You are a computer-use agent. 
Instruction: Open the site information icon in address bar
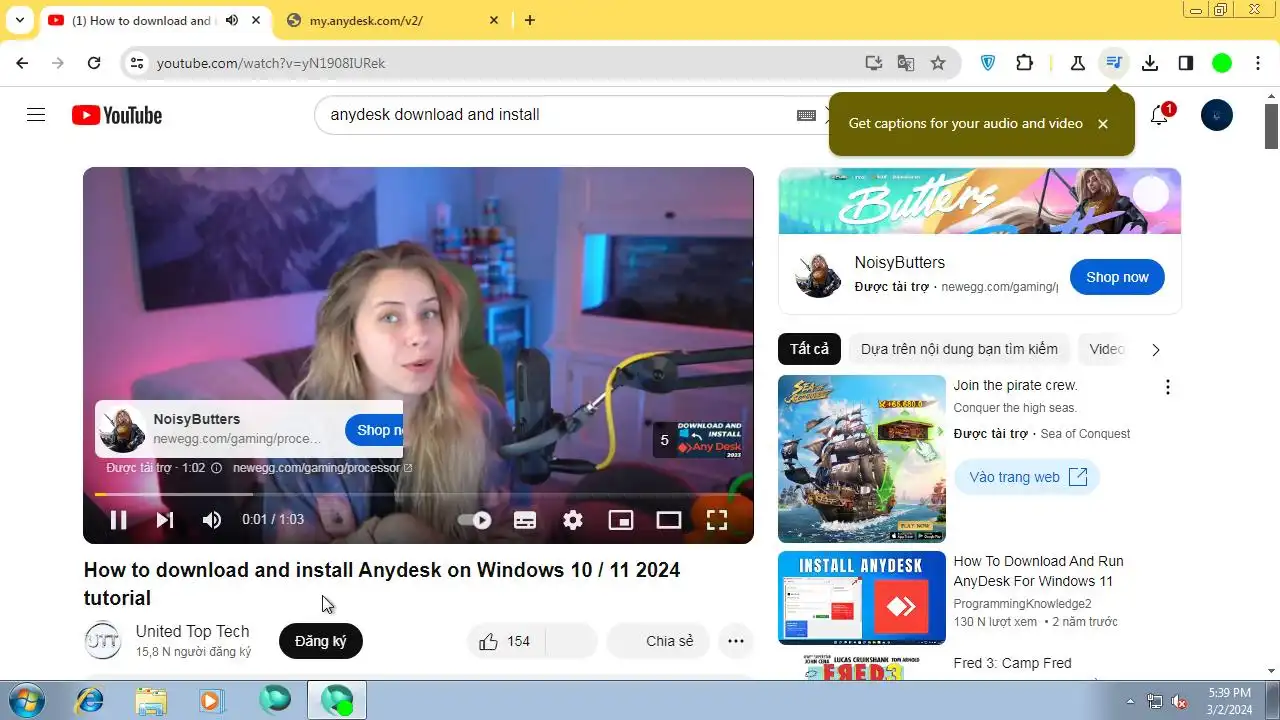(x=138, y=63)
